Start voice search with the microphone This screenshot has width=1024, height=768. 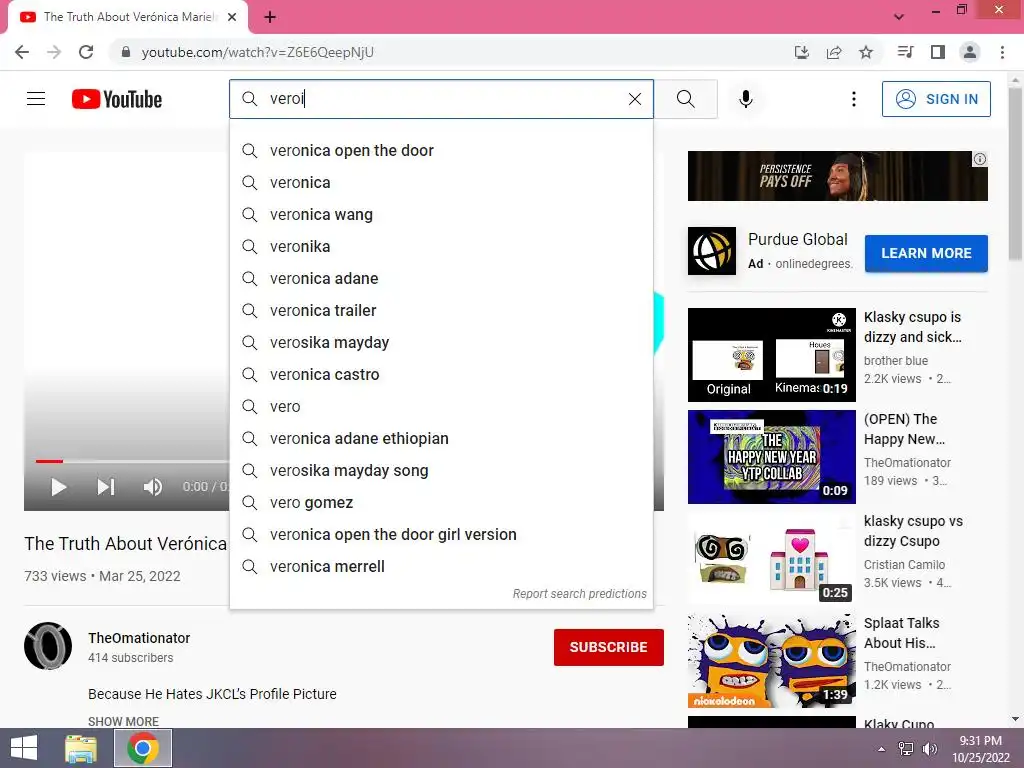coord(745,99)
